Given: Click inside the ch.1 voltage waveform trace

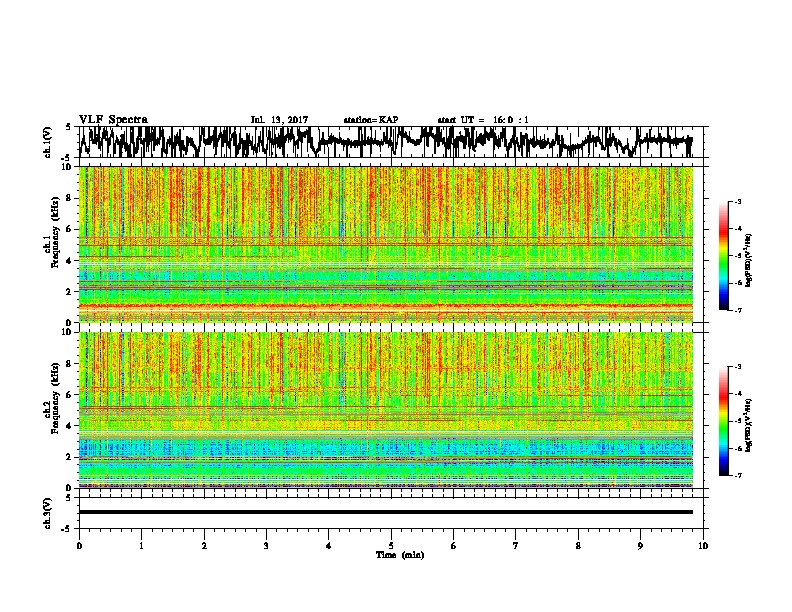Looking at the screenshot, I should click(x=385, y=142).
